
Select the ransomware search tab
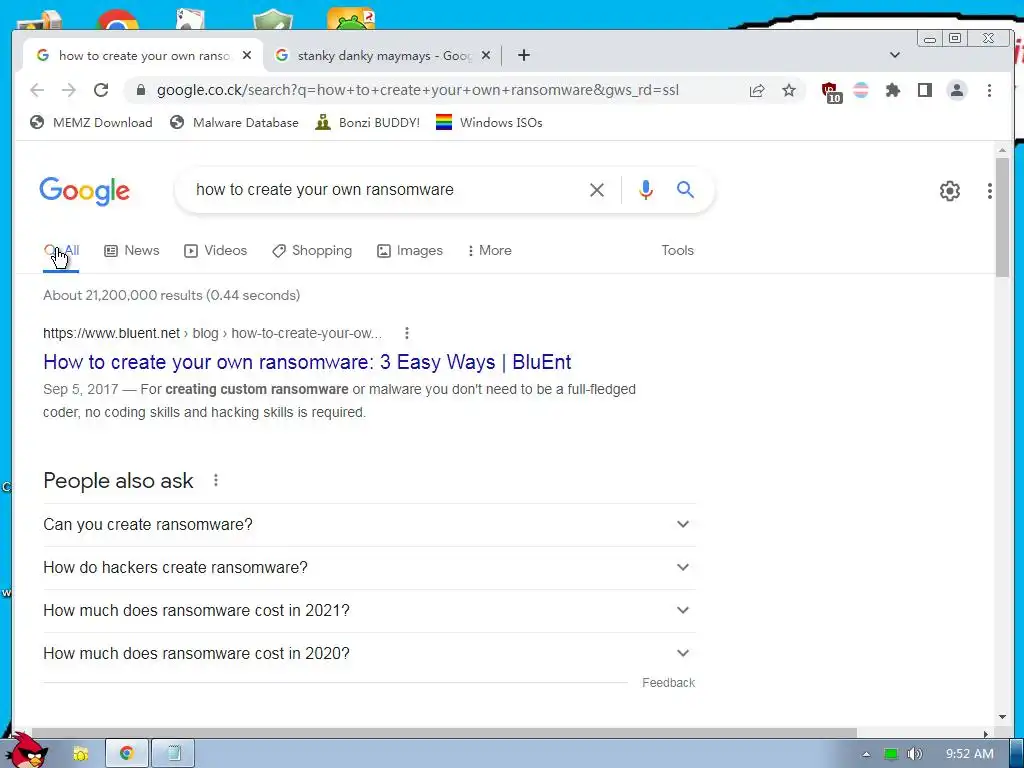[x=144, y=56]
